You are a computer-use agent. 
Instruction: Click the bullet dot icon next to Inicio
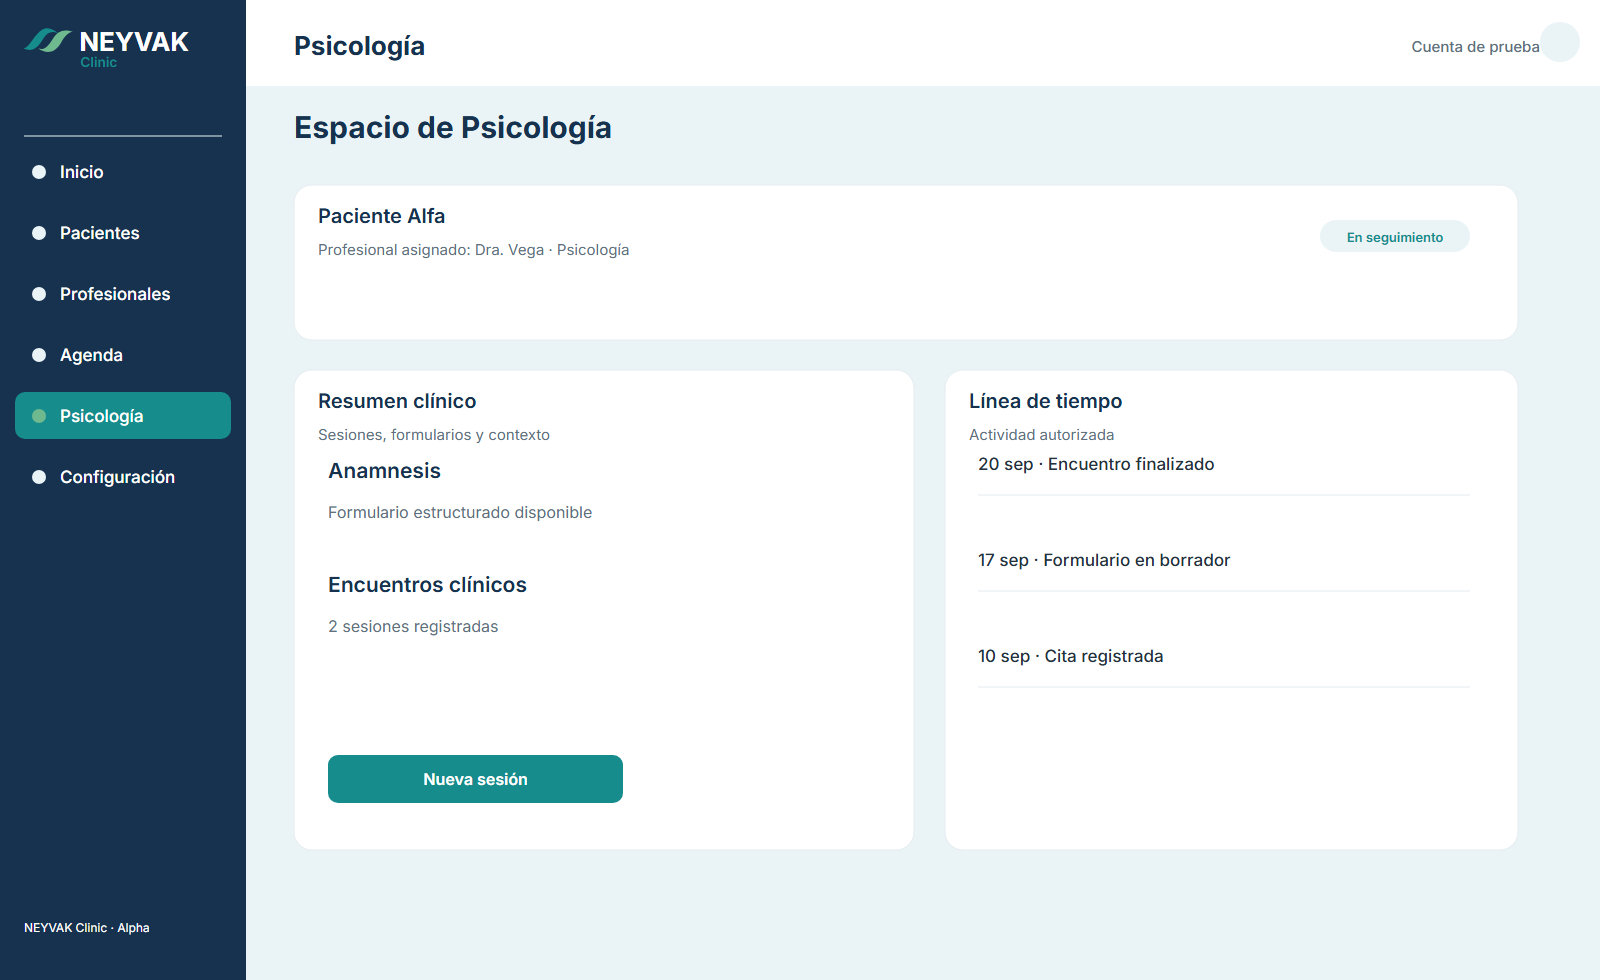point(39,172)
